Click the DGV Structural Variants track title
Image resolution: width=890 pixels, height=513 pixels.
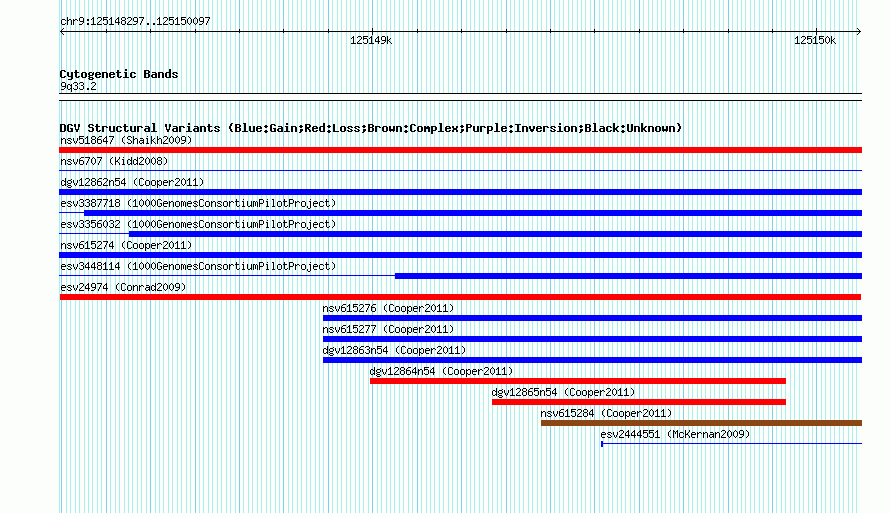point(371,128)
